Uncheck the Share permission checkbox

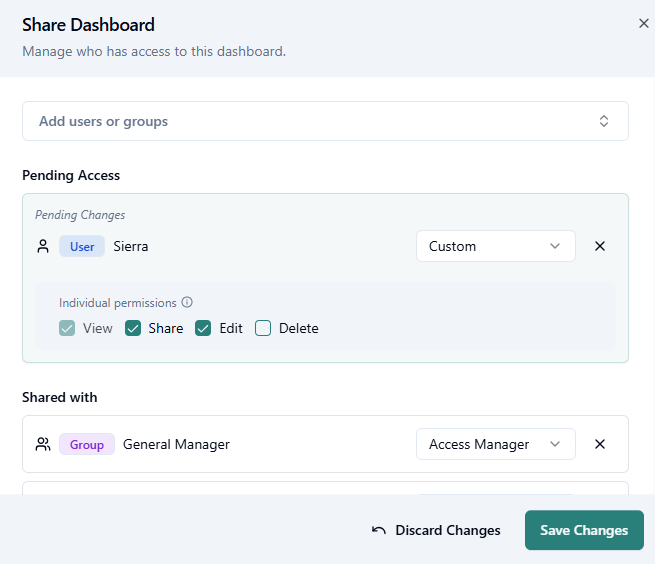[133, 328]
